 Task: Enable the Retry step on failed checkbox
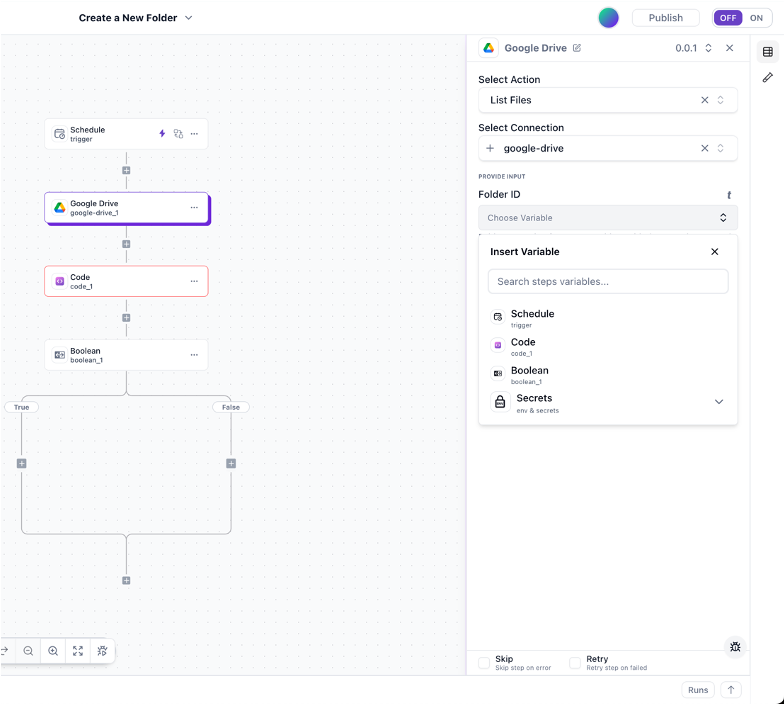575,663
